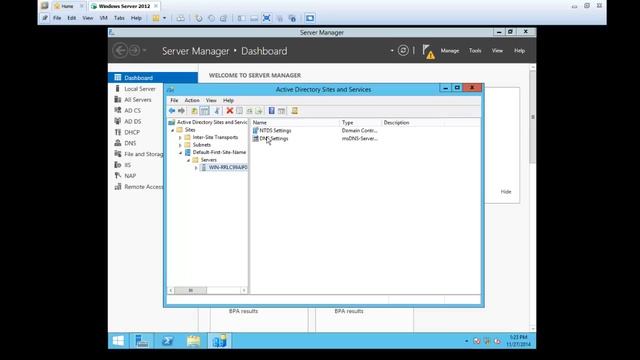Click Active Directory Sites and Services taskbar icon
The image size is (640, 360).
click(x=220, y=341)
